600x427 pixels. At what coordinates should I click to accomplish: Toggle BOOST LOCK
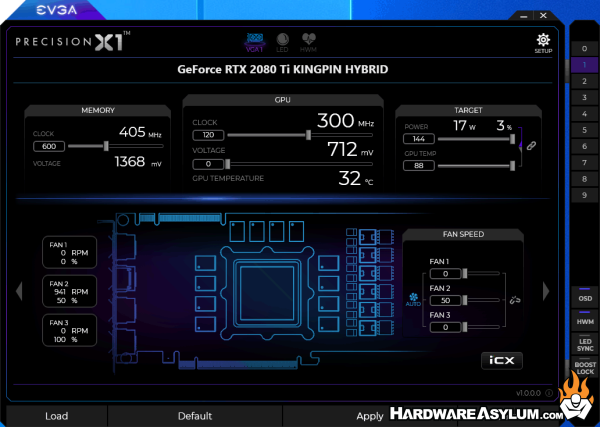tap(585, 367)
